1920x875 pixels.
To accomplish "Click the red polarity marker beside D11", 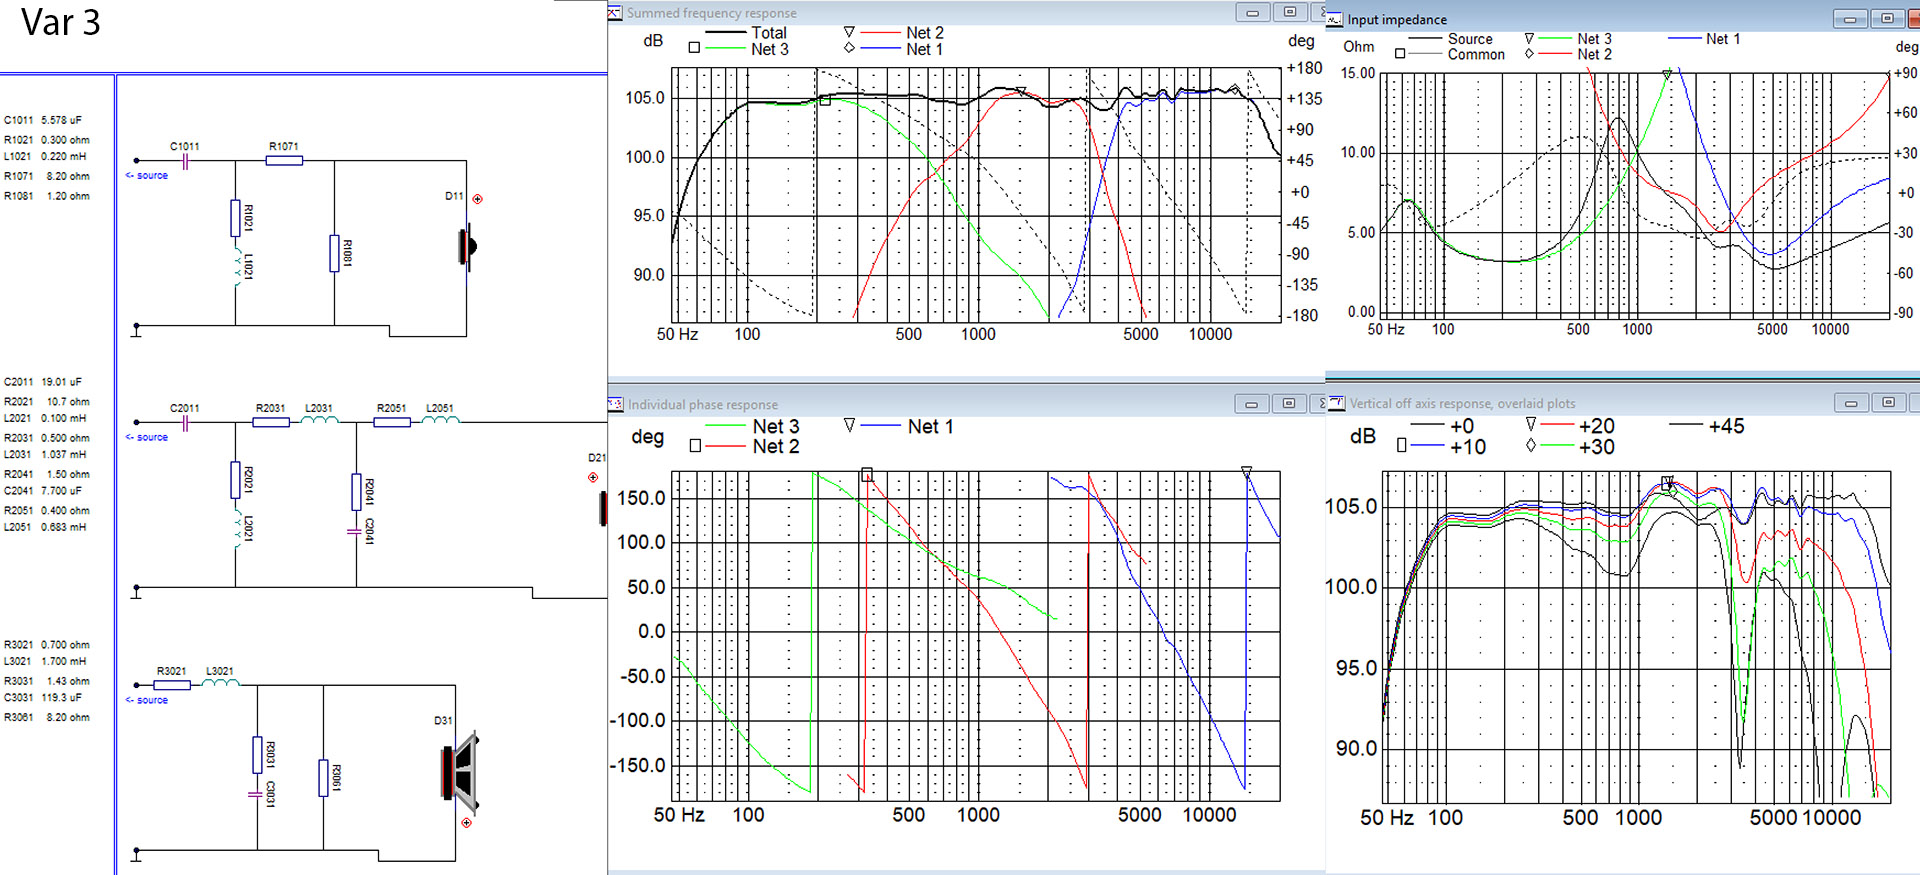I will click(x=478, y=199).
